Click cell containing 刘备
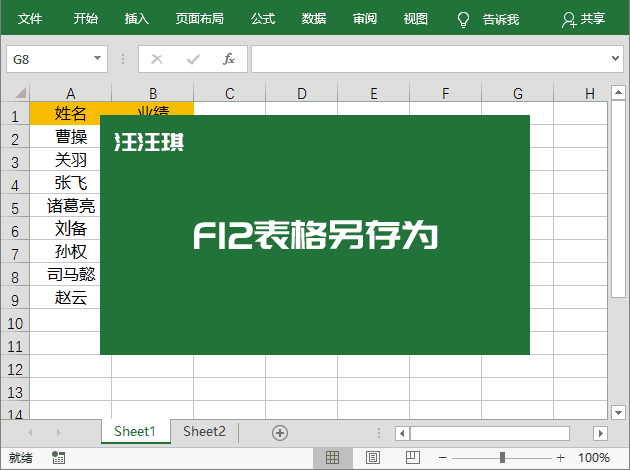This screenshot has height=470, width=630. pos(65,229)
